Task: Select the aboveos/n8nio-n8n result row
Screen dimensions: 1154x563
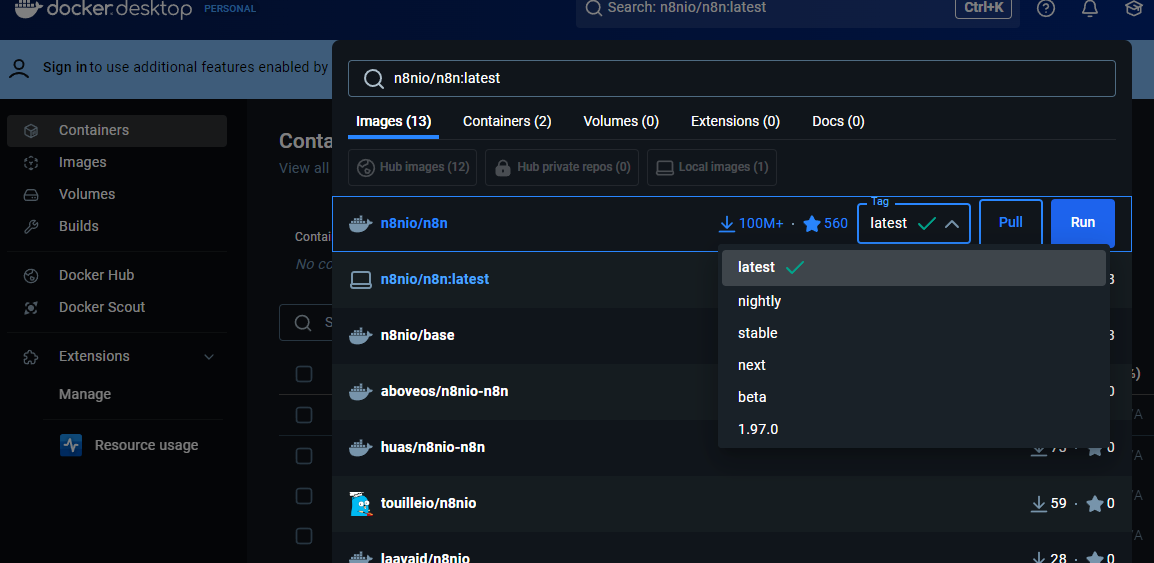Action: (732, 392)
